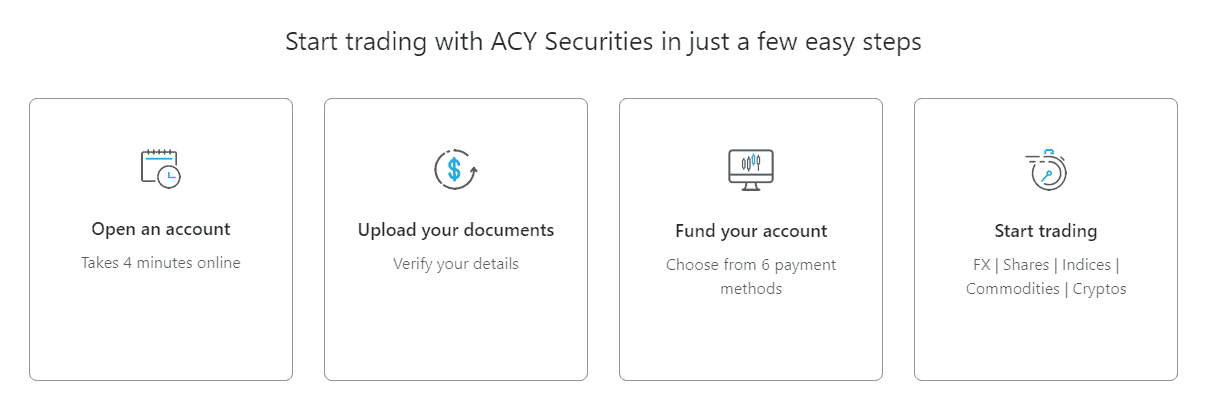
Task: Click empty area of Fund account card
Action: pos(751,340)
